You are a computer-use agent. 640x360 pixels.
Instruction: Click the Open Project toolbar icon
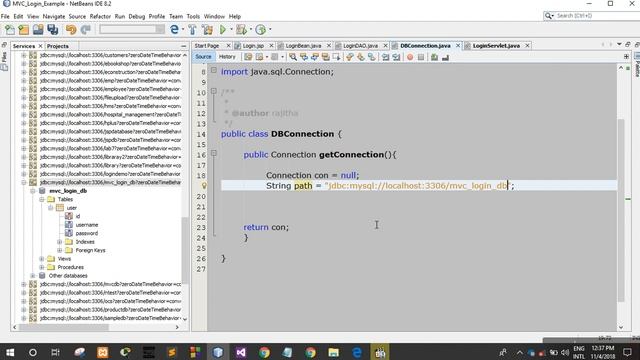(38, 29)
